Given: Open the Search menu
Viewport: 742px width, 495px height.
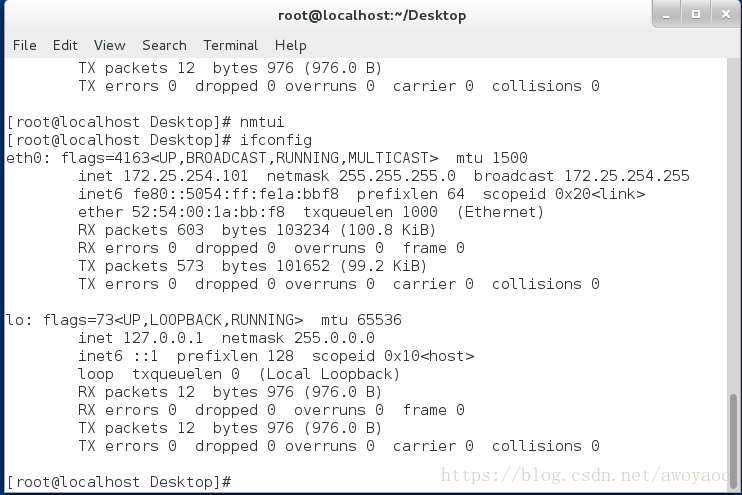Looking at the screenshot, I should [164, 45].
